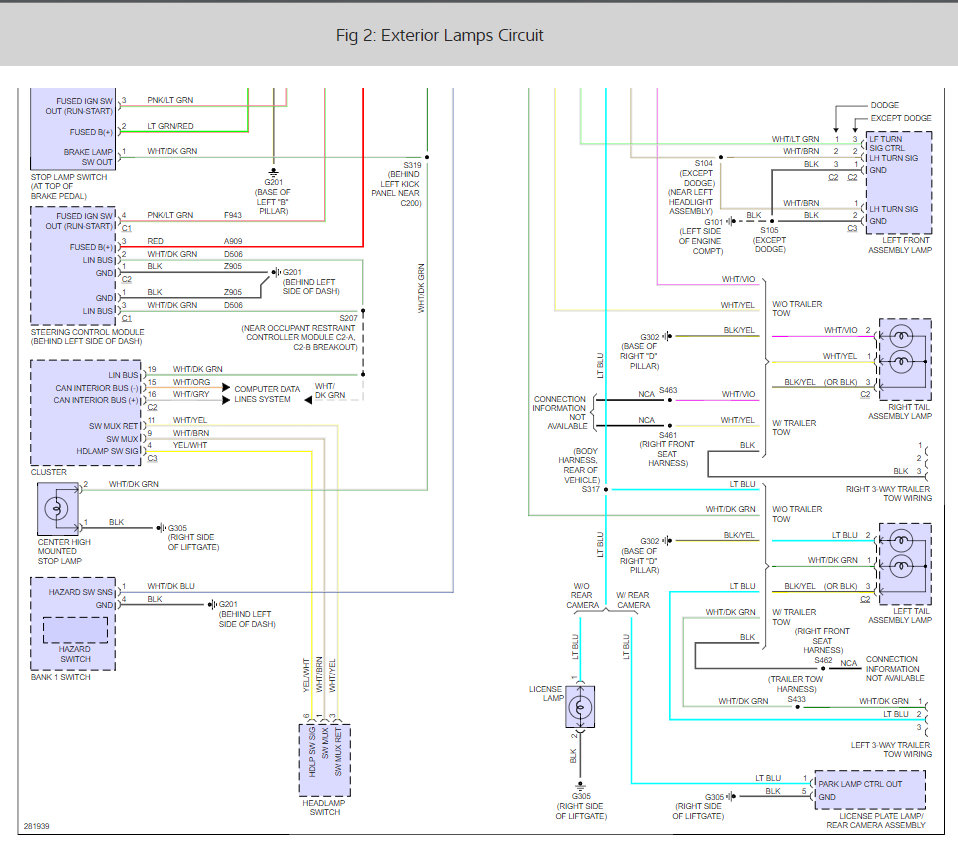This screenshot has width=958, height=849.
Task: Click the 'RED' wire label A909
Action: 155,241
